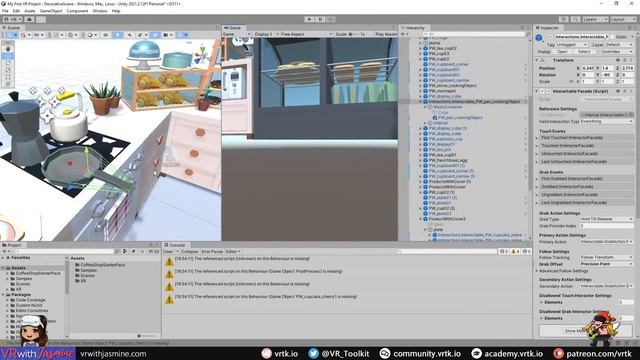The width and height of the screenshot is (640, 360).
Task: Open the Tag dropdown (Untagged)
Action: [572, 44]
